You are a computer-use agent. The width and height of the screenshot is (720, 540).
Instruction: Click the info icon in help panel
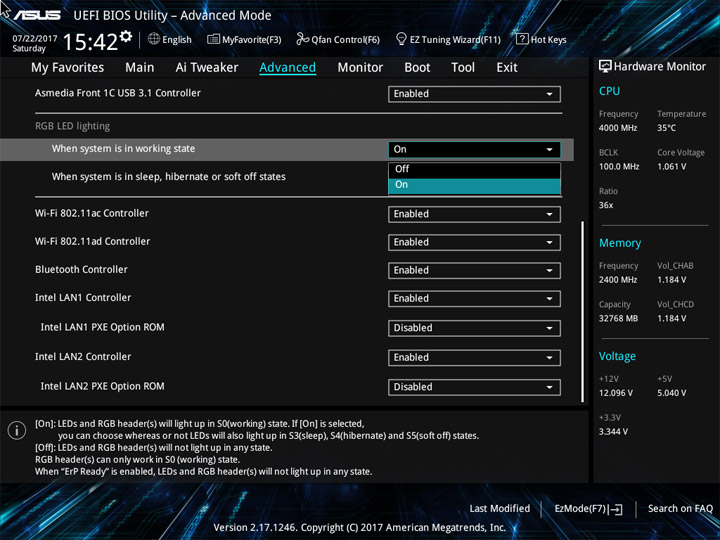[x=17, y=430]
